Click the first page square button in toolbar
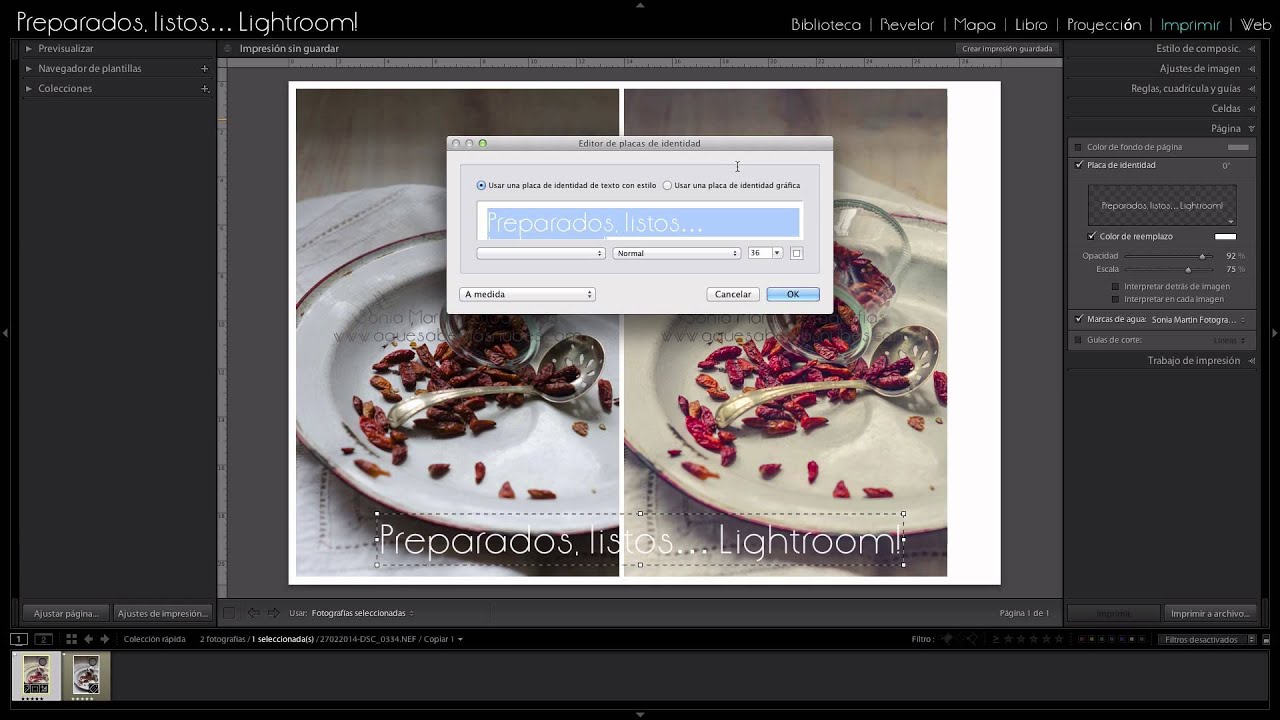 (x=229, y=613)
